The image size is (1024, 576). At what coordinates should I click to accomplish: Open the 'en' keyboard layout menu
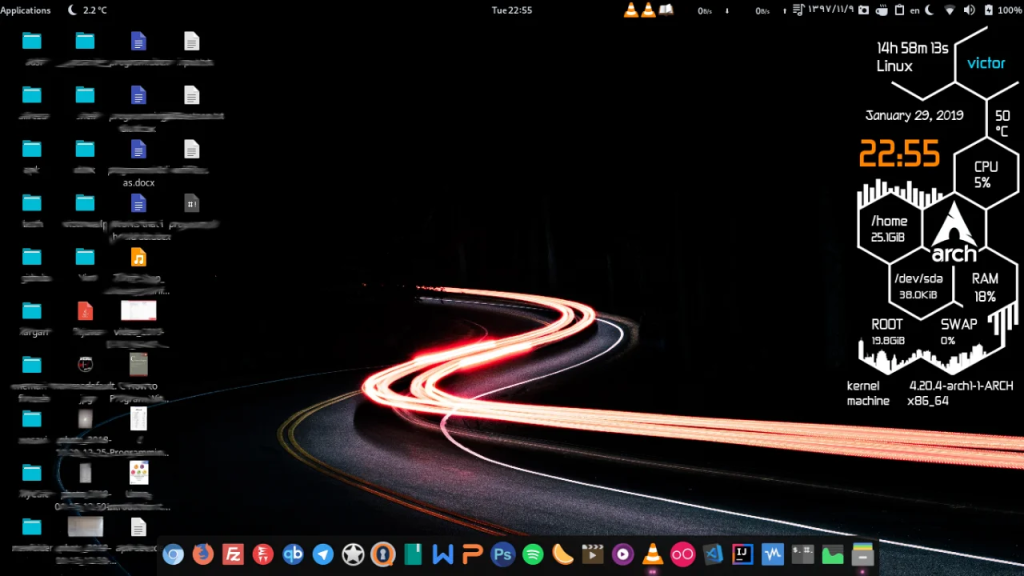click(x=915, y=10)
